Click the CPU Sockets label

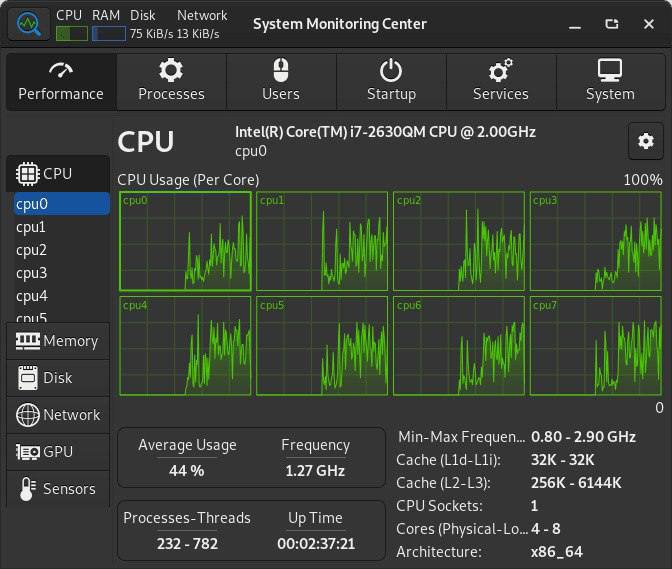tap(439, 506)
